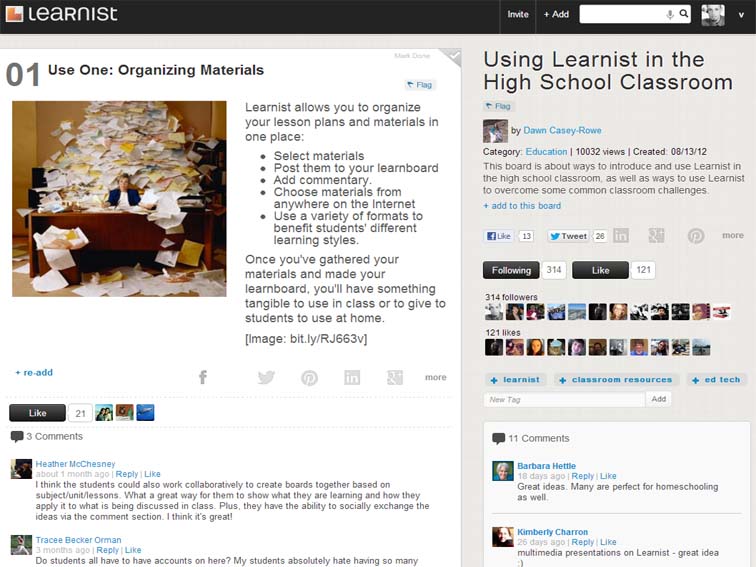Like Heather McChesney's comment
The width and height of the screenshot is (756, 567).
pyautogui.click(x=152, y=474)
